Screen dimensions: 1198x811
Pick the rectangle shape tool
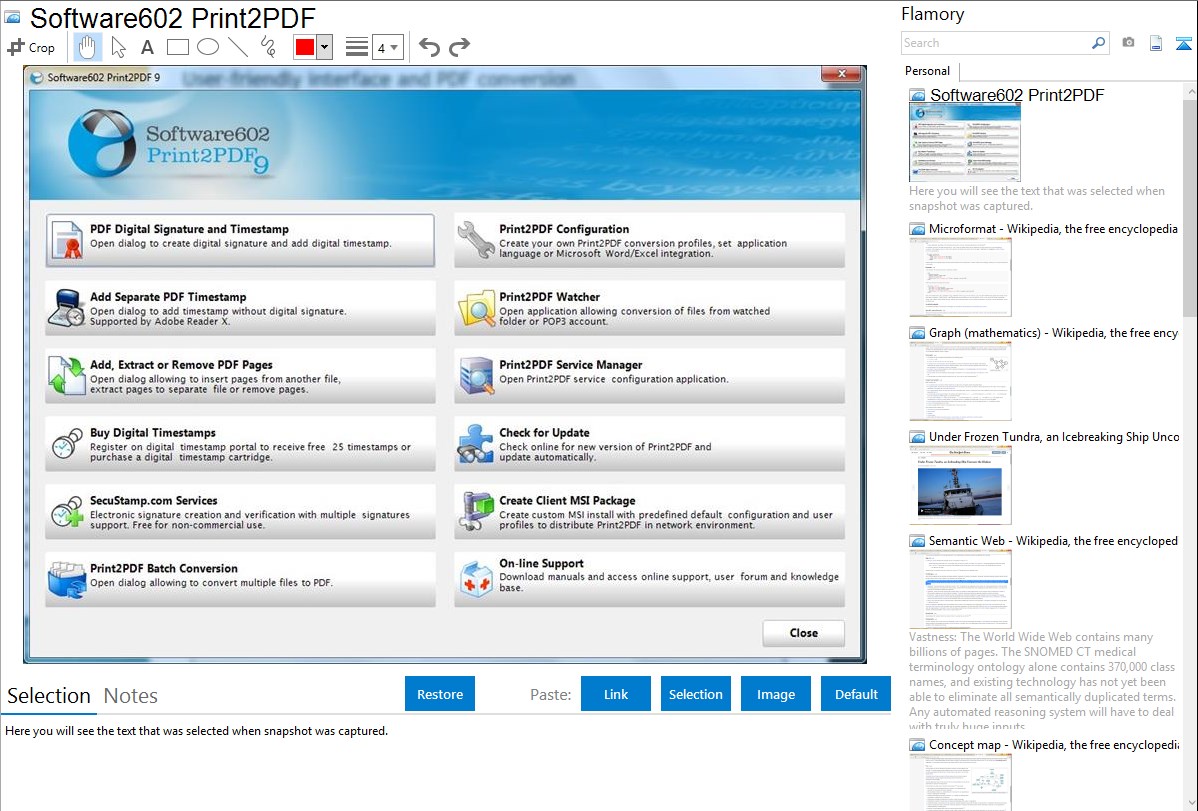pos(177,47)
